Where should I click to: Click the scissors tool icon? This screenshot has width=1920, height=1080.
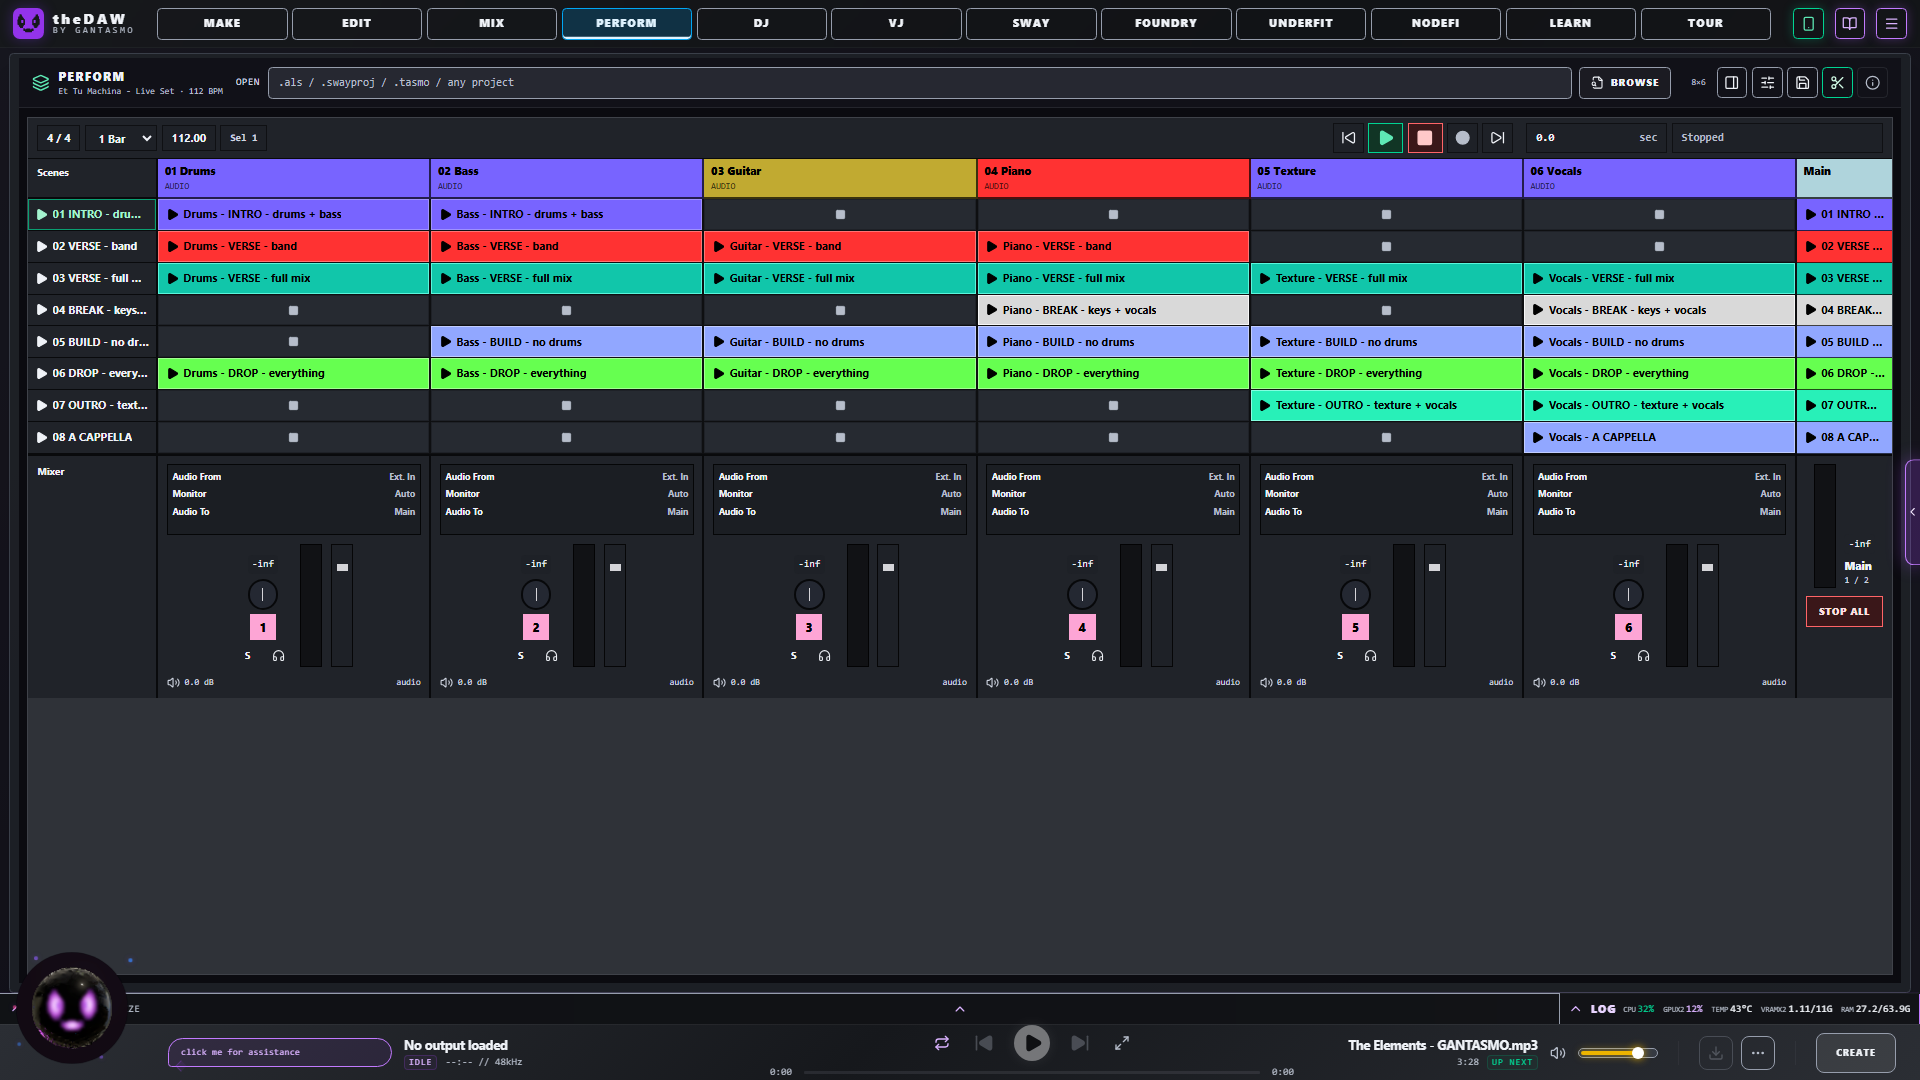(1837, 83)
